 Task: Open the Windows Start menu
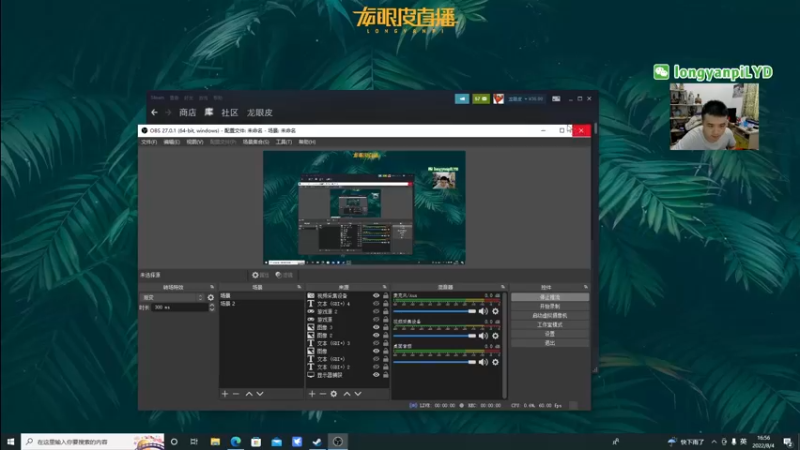10,442
